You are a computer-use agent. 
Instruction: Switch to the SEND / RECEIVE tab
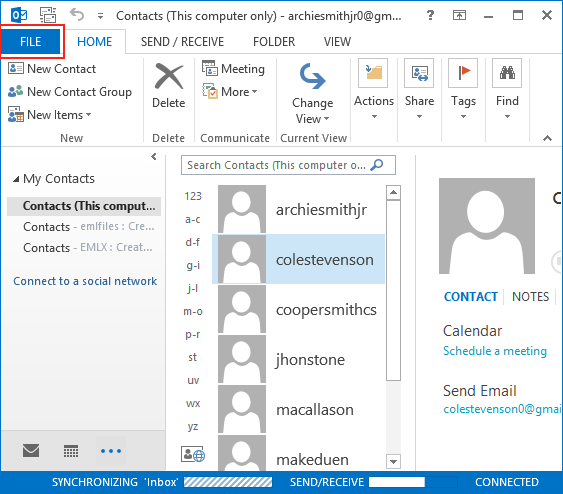click(182, 42)
